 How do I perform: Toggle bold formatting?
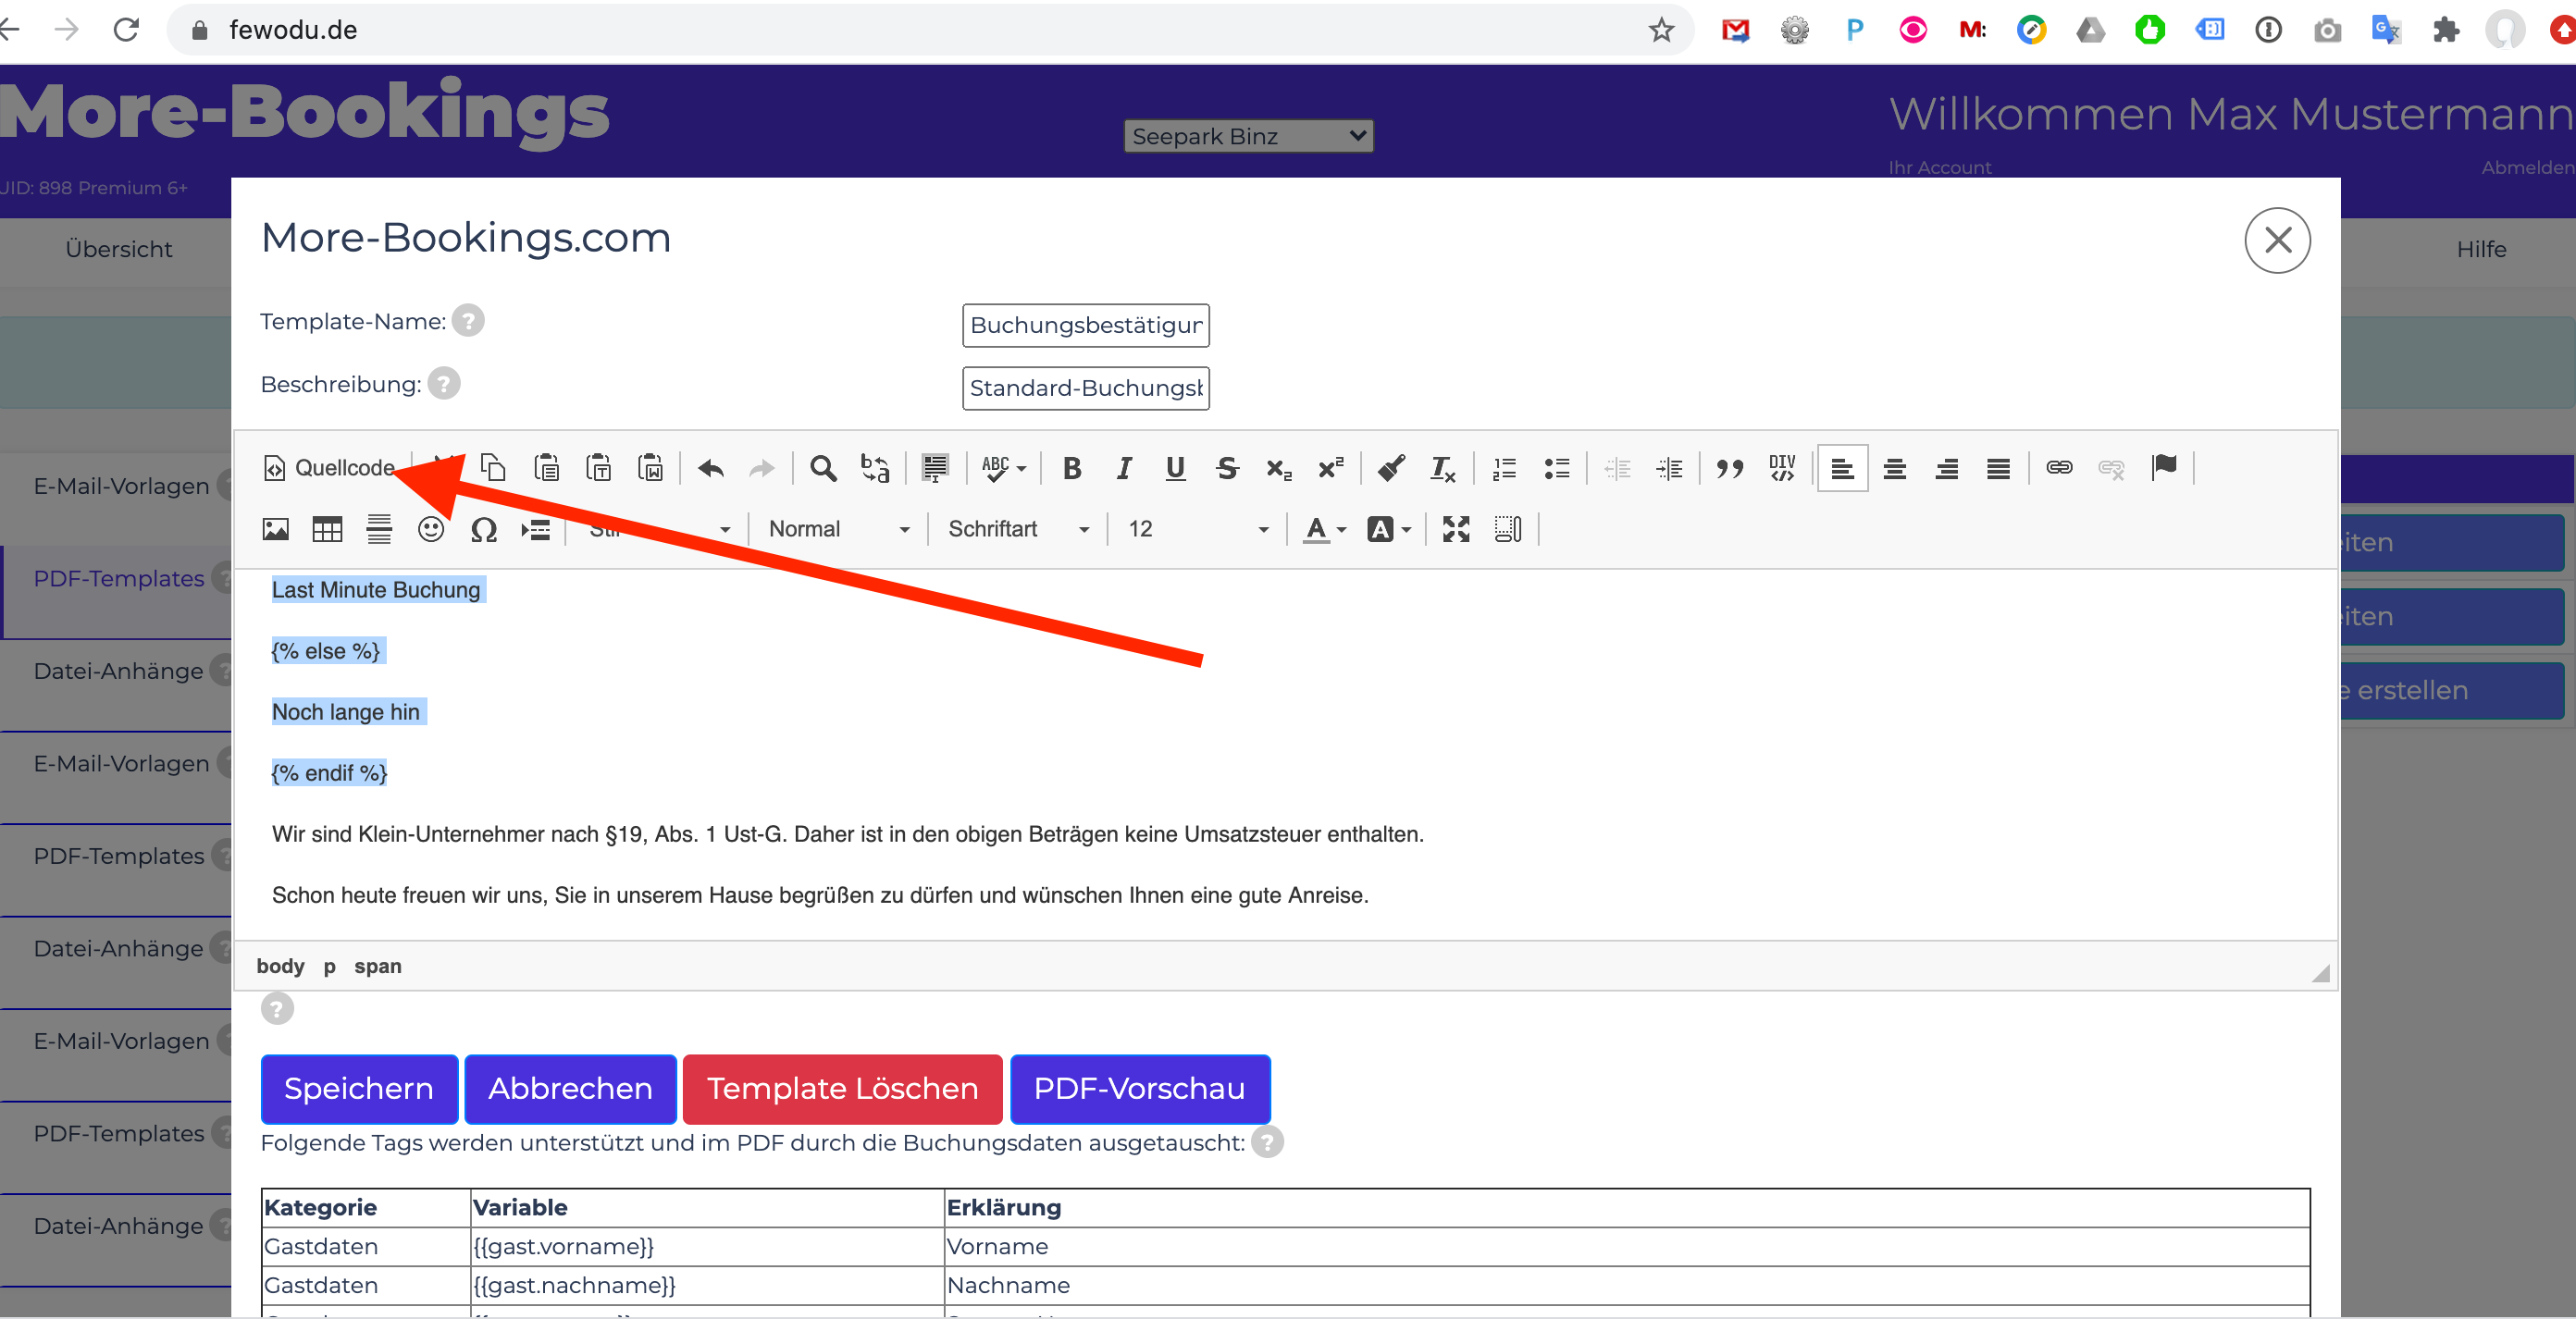(x=1072, y=467)
